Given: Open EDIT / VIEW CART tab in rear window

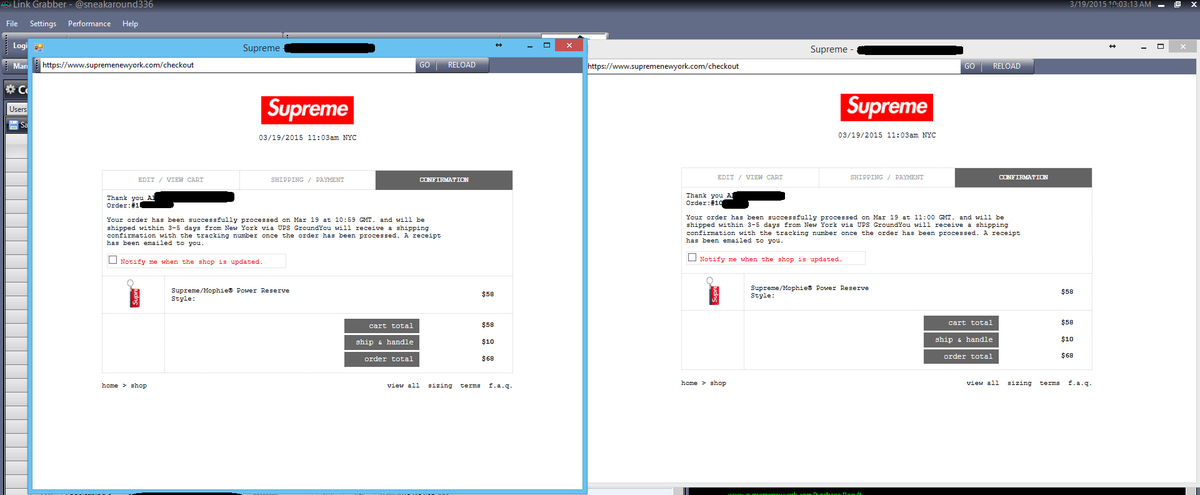Looking at the screenshot, I should 749,177.
